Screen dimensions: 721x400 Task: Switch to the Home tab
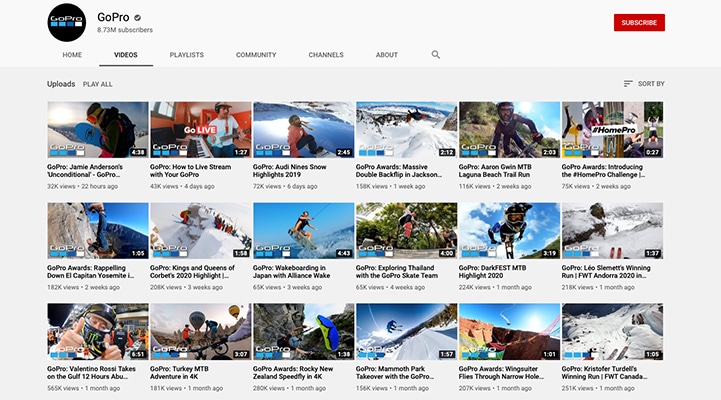[72, 55]
